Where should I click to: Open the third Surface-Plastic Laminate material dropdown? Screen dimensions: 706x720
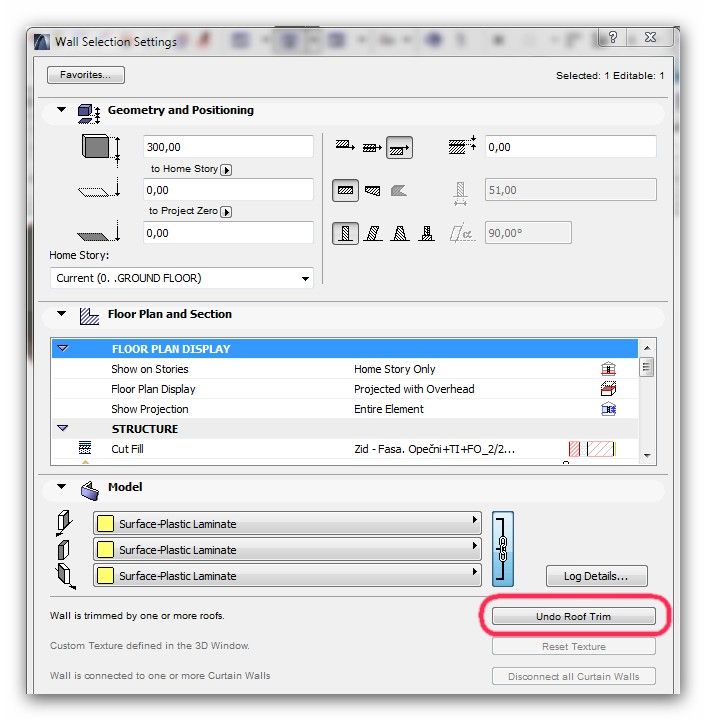click(x=287, y=575)
